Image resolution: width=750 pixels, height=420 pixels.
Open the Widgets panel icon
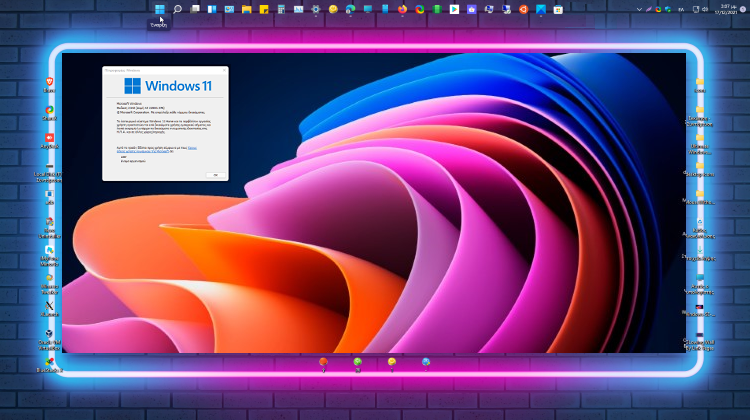click(212, 9)
